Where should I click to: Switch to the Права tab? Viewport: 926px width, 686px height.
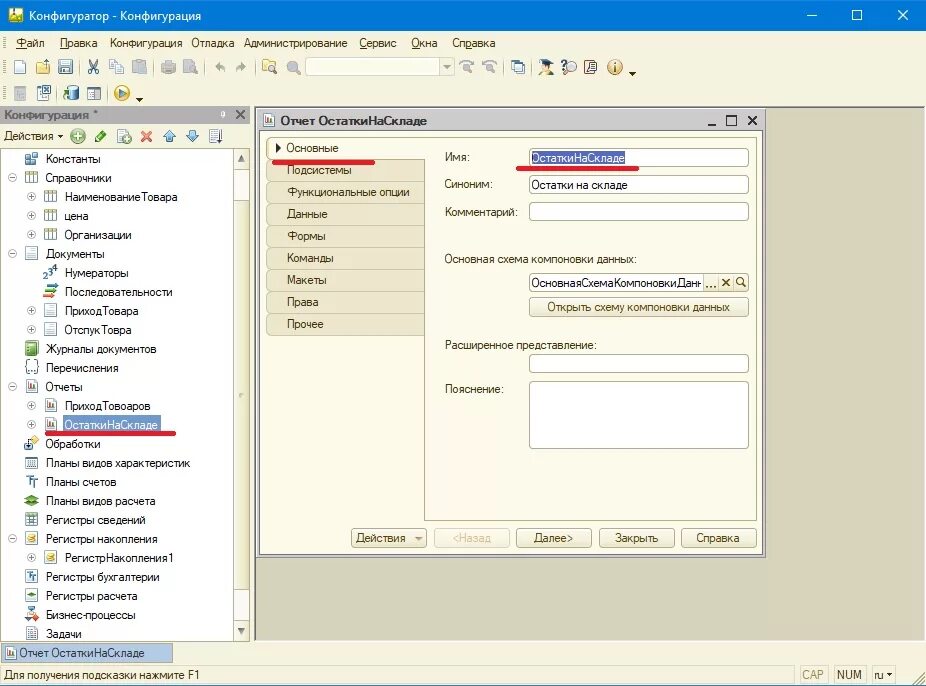[345, 302]
